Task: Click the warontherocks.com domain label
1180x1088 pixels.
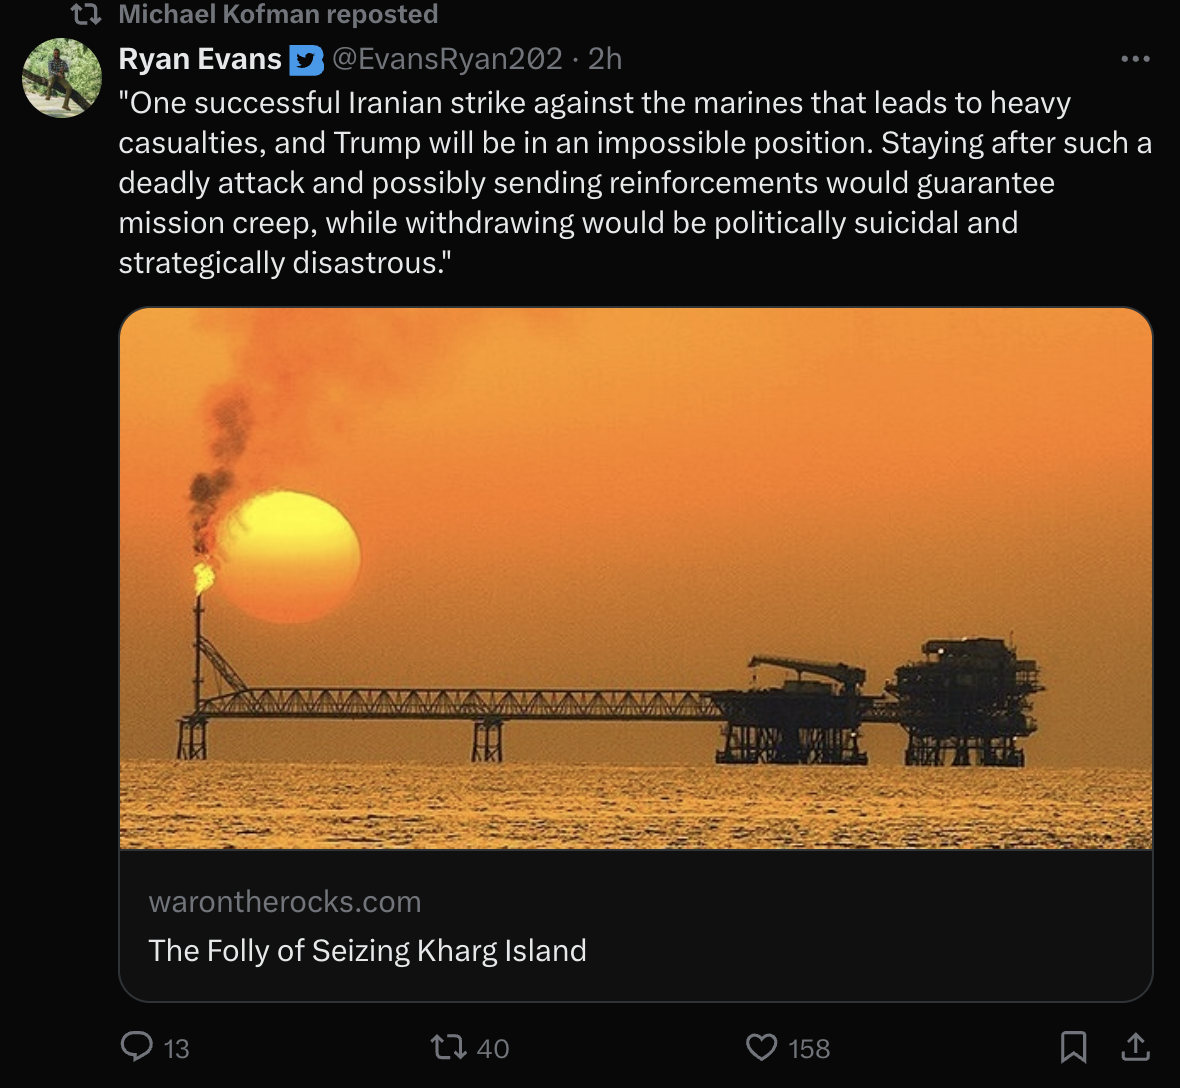Action: [x=285, y=902]
